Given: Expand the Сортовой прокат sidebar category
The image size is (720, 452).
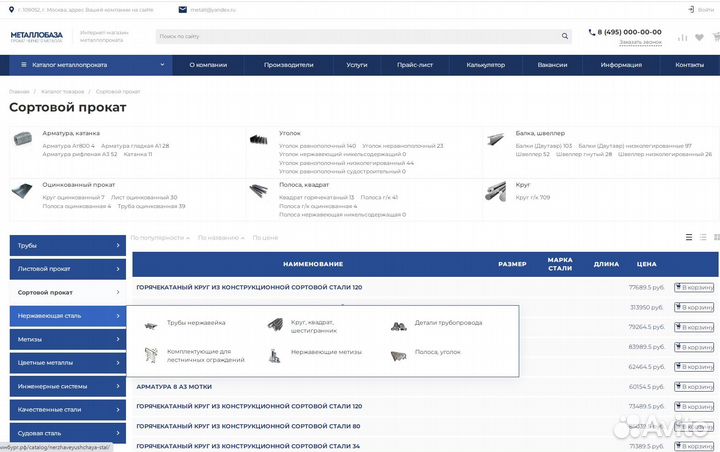Looking at the screenshot, I should pyautogui.click(x=68, y=292).
